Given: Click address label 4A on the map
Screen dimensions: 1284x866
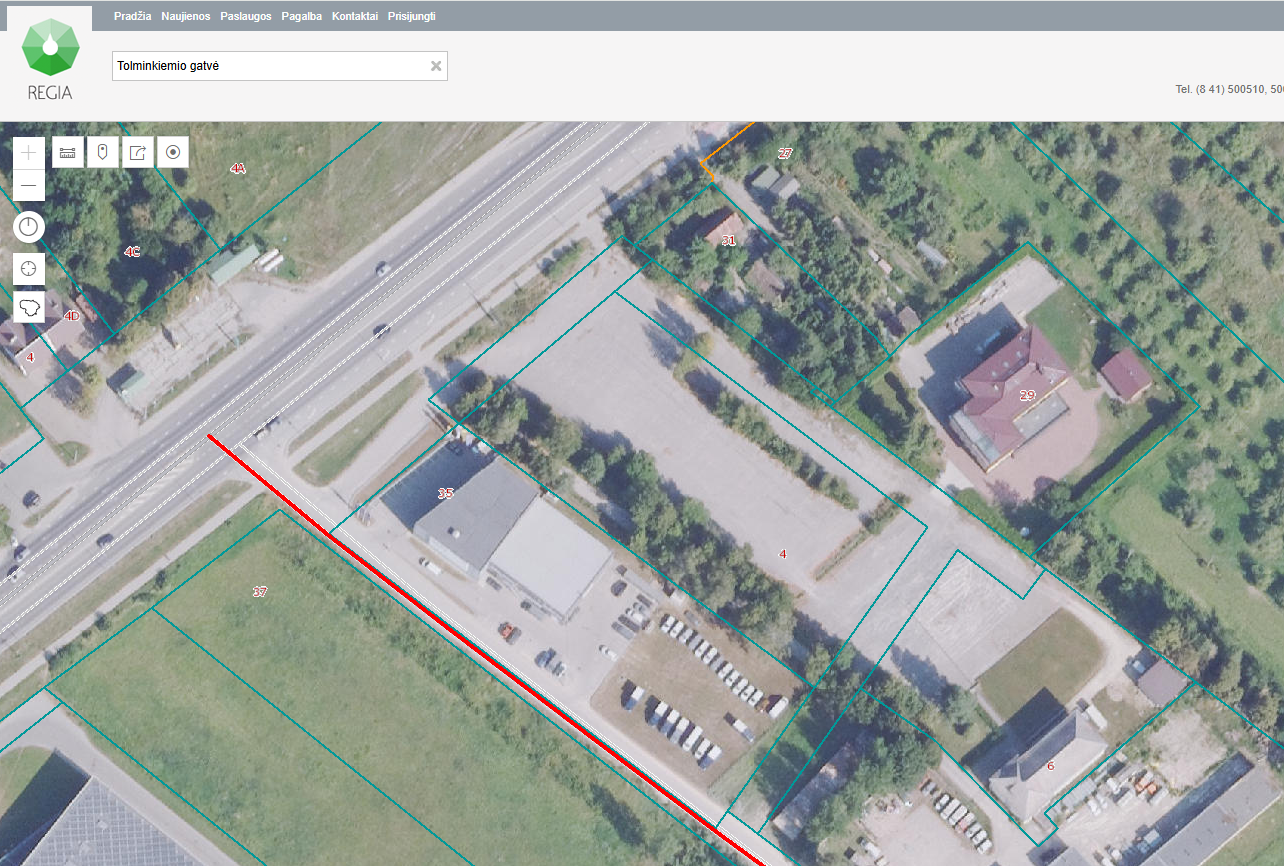Looking at the screenshot, I should [237, 169].
